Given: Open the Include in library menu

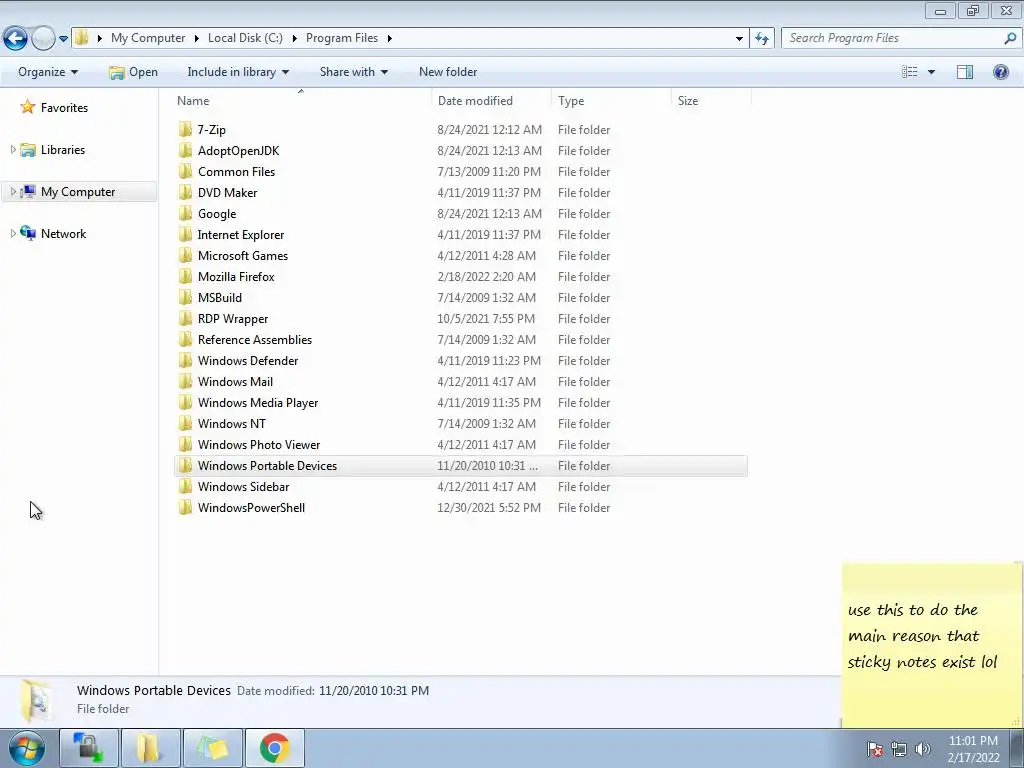Looking at the screenshot, I should 238,72.
